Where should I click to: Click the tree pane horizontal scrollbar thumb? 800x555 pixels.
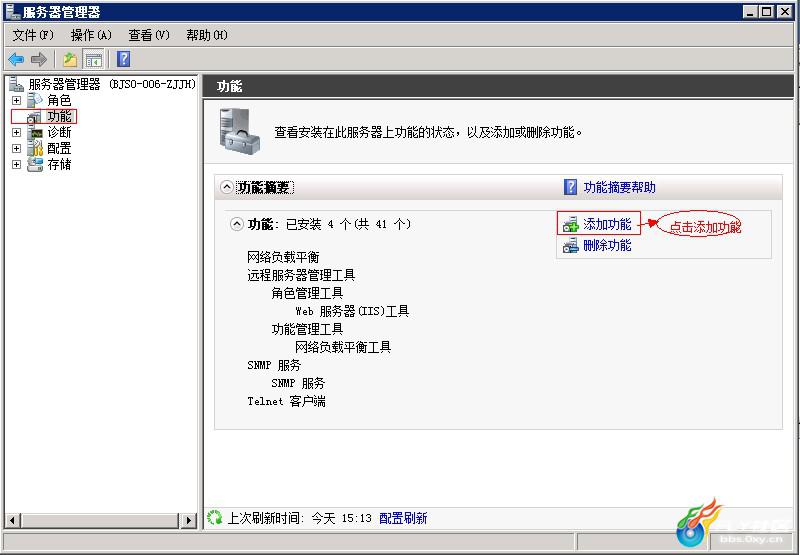click(99, 520)
